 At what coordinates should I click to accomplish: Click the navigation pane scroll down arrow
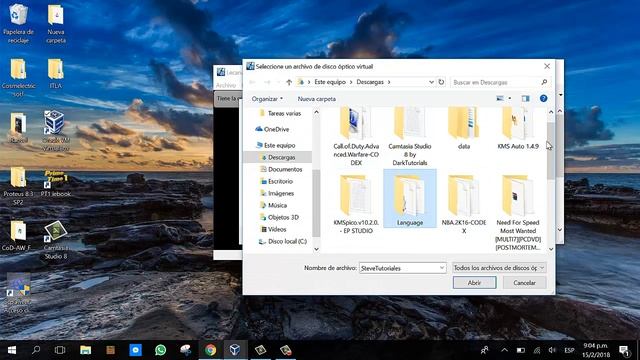coord(316,249)
